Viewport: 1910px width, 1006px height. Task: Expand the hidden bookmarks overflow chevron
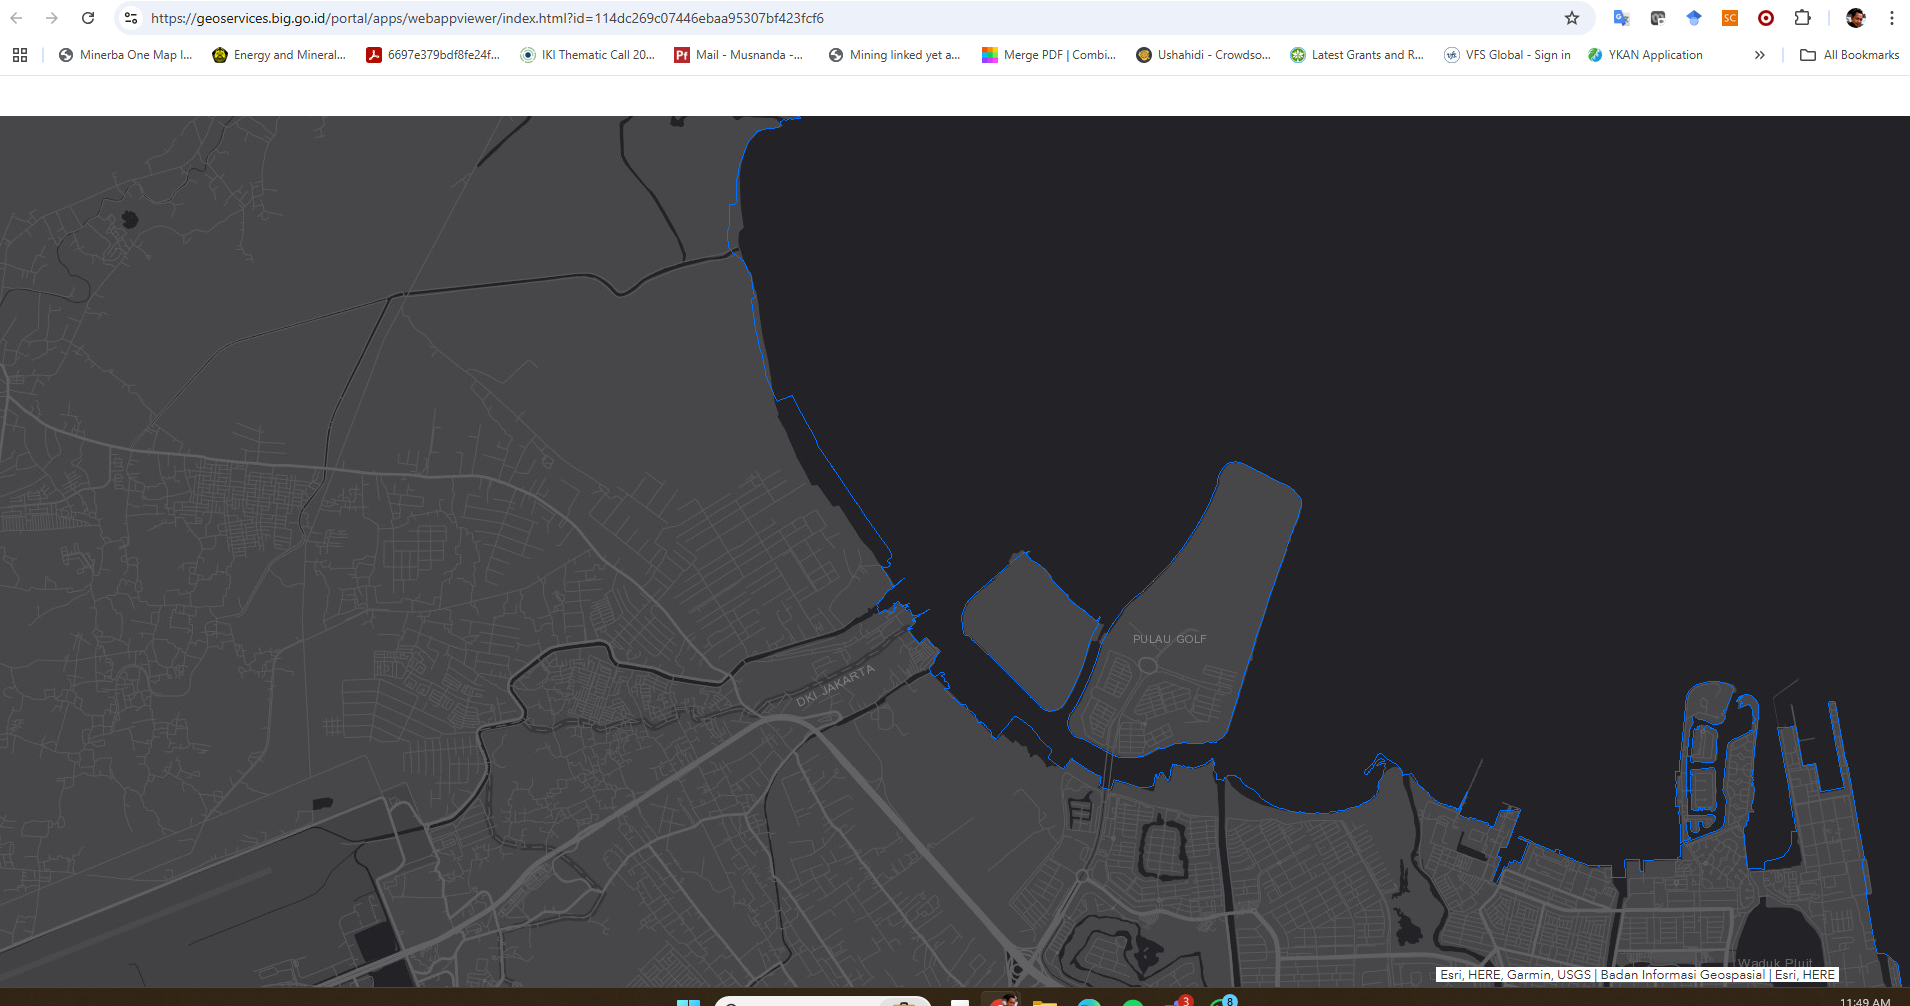pyautogui.click(x=1759, y=55)
